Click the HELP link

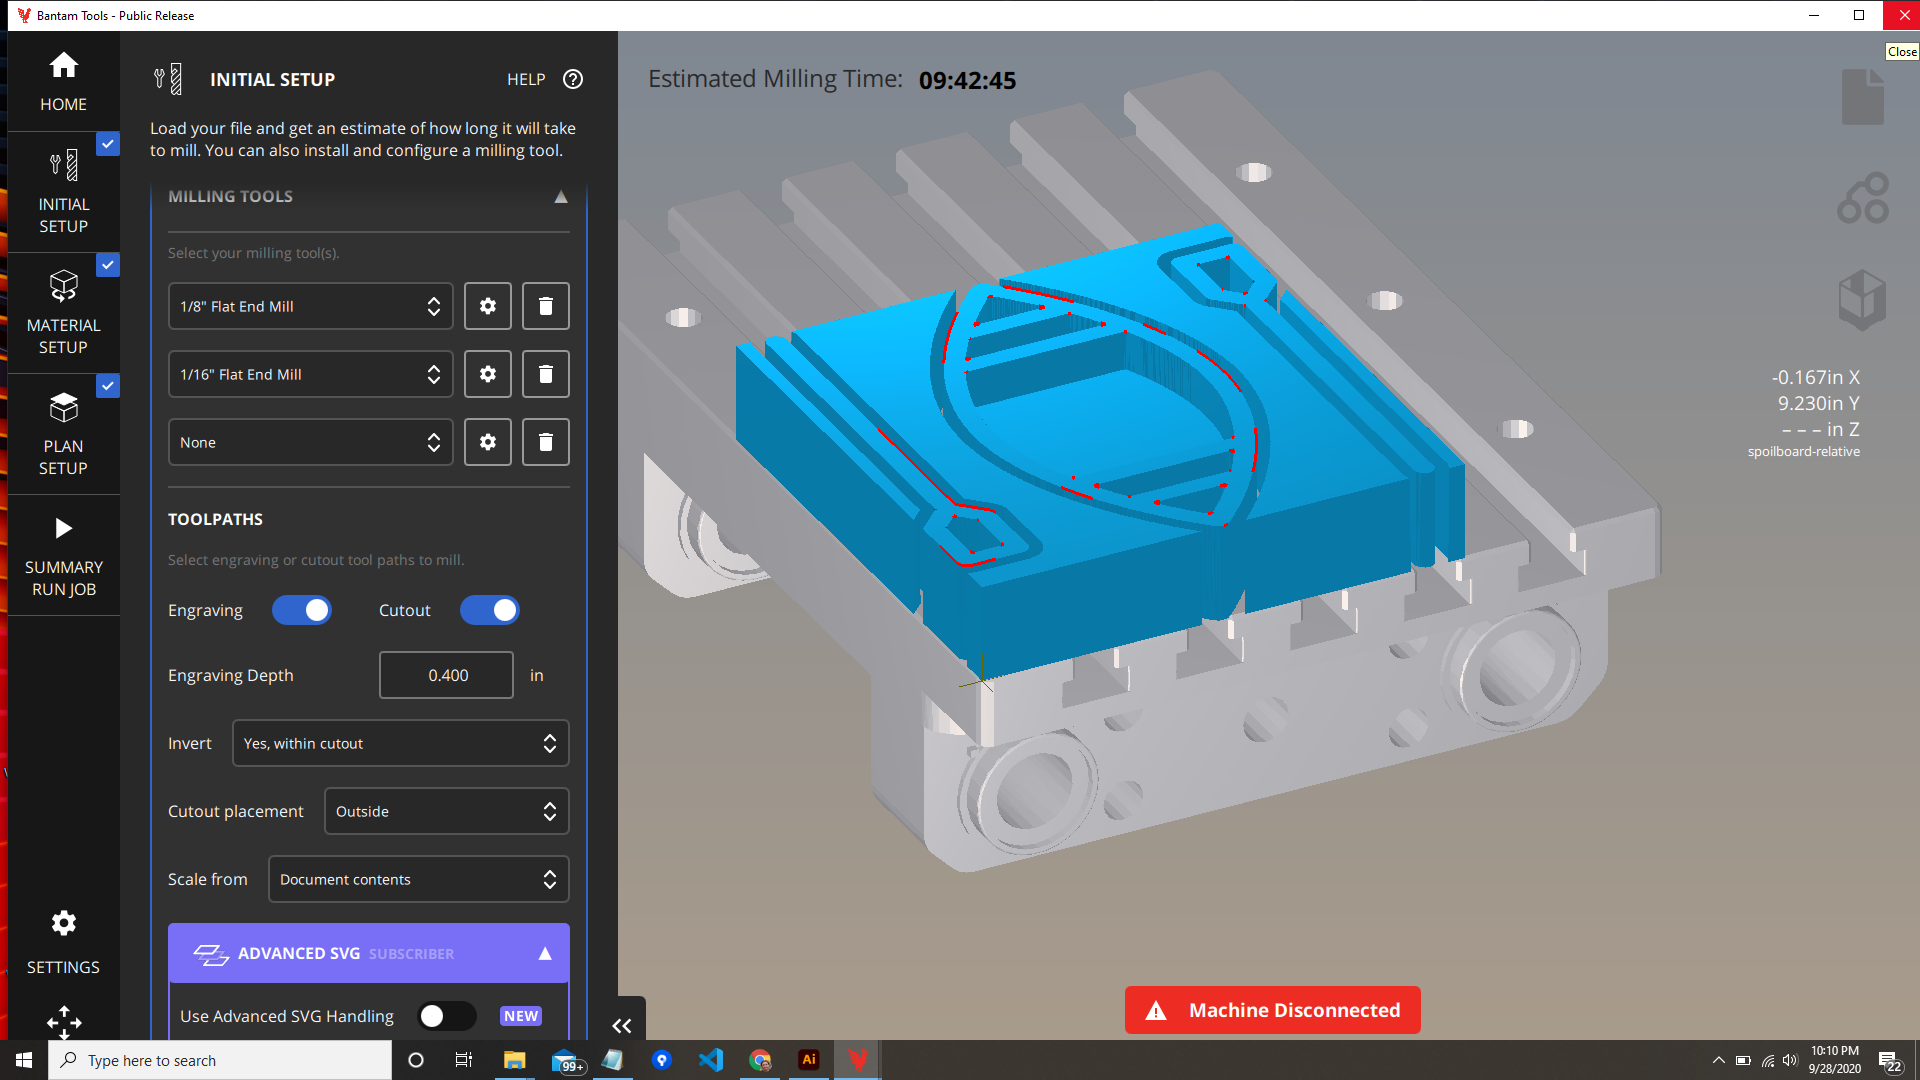526,80
